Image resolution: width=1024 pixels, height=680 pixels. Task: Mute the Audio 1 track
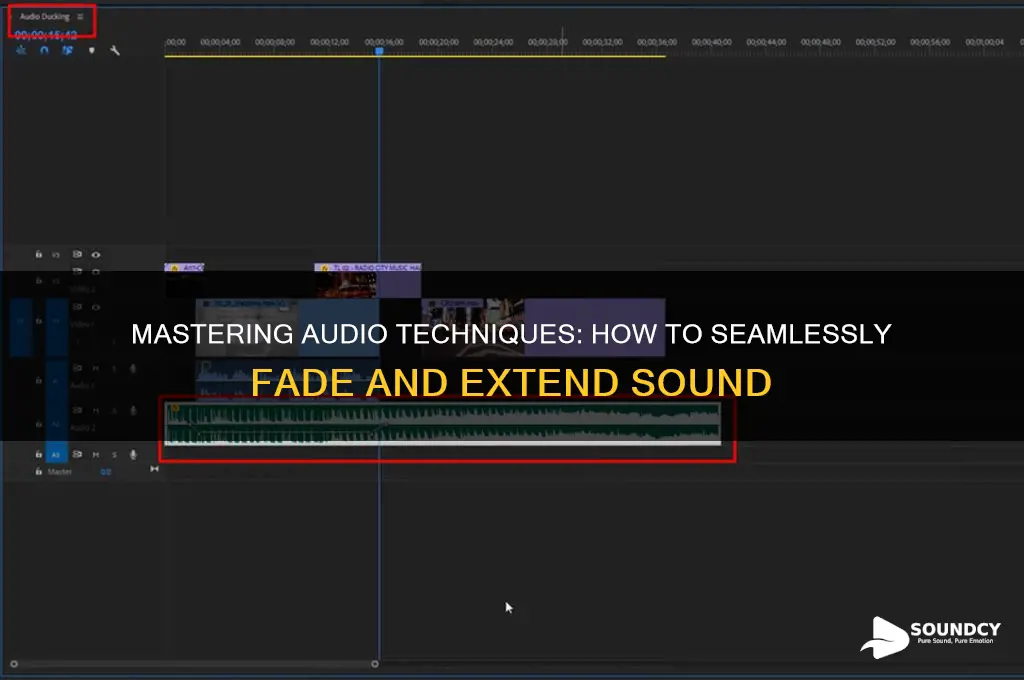click(96, 368)
